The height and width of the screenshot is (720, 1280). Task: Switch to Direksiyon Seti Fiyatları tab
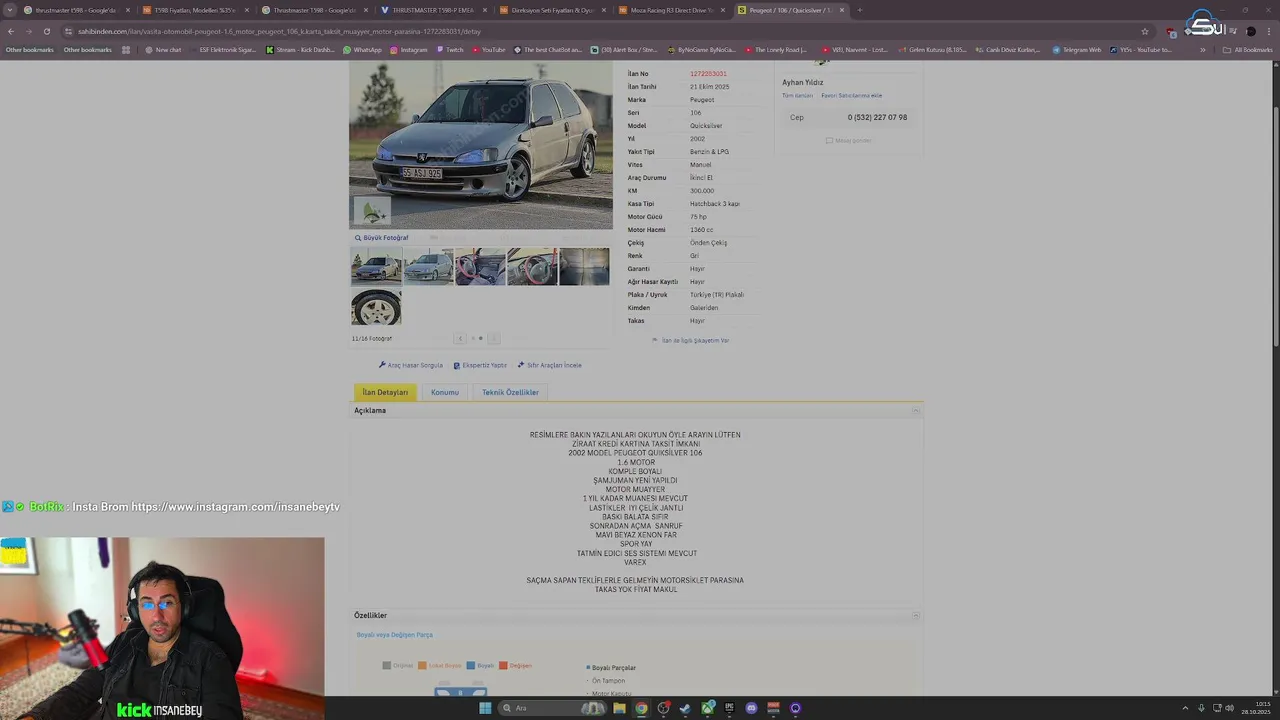tap(552, 10)
